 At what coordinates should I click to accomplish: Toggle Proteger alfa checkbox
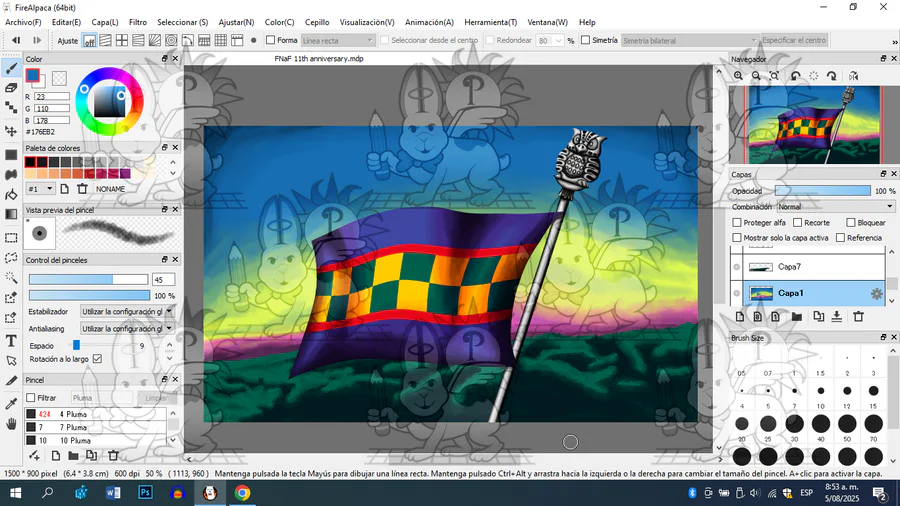[x=737, y=223]
